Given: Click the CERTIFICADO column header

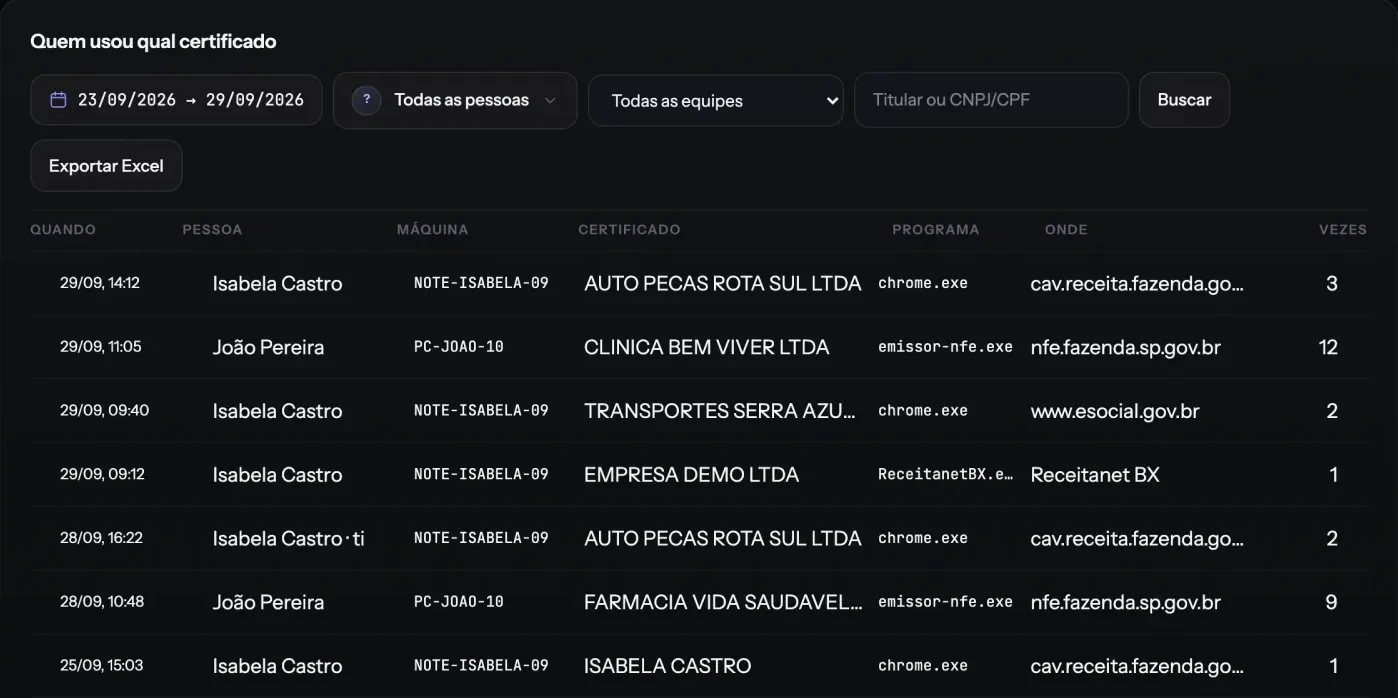Looking at the screenshot, I should pos(629,229).
